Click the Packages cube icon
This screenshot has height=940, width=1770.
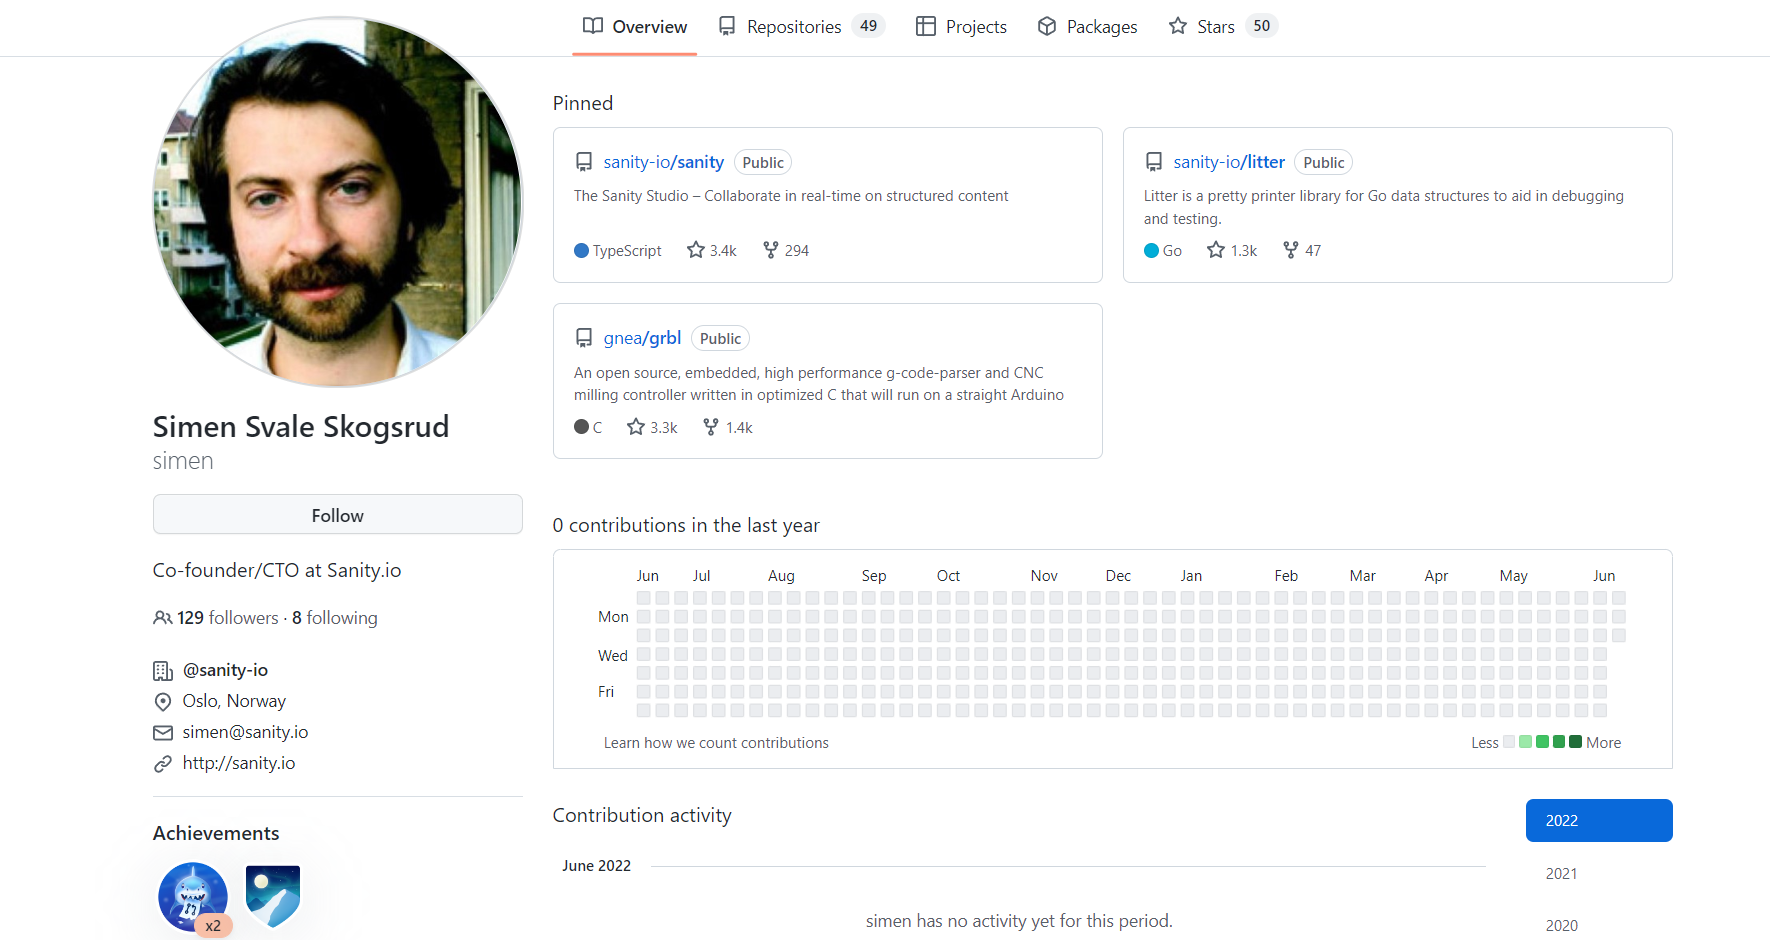[1047, 26]
